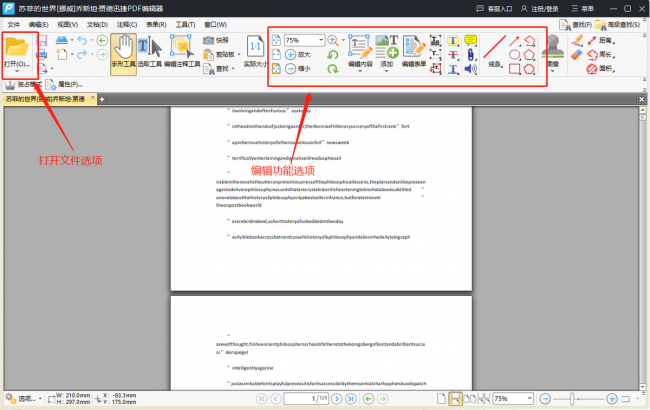Select the Edit Form tool (编辑表单)

point(414,51)
